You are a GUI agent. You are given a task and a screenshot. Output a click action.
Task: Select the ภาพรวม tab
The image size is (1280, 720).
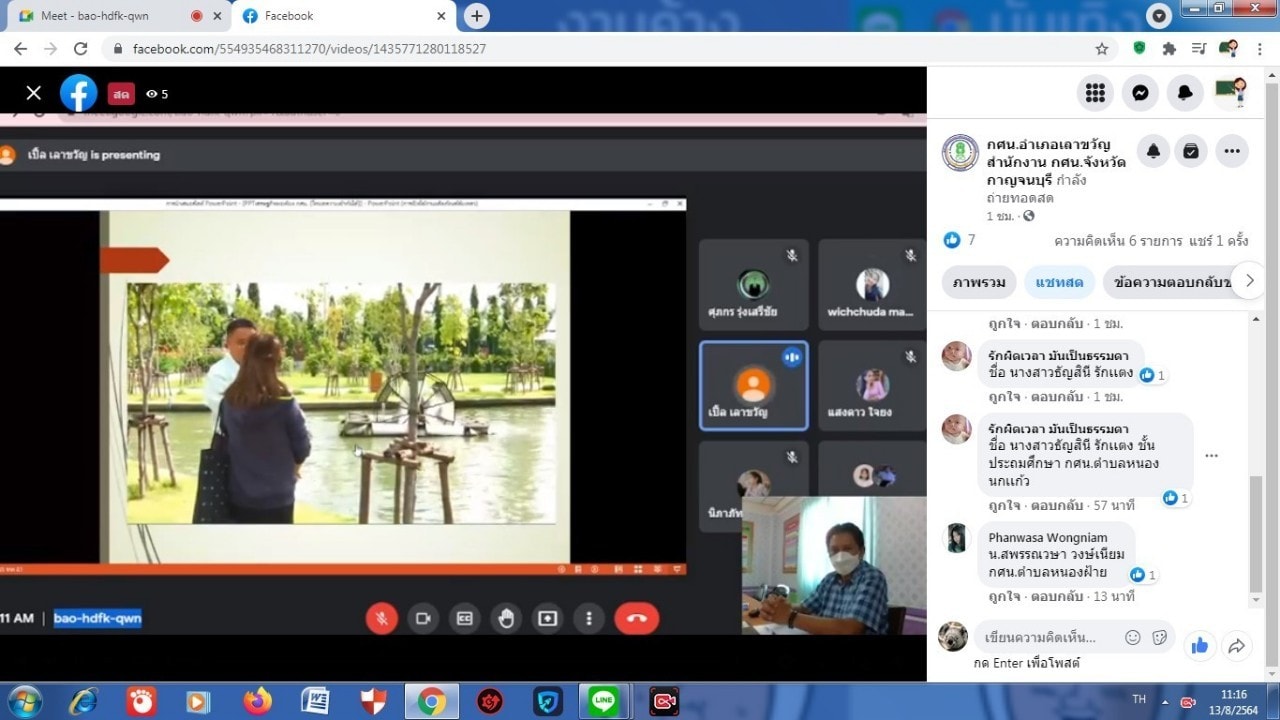point(978,282)
